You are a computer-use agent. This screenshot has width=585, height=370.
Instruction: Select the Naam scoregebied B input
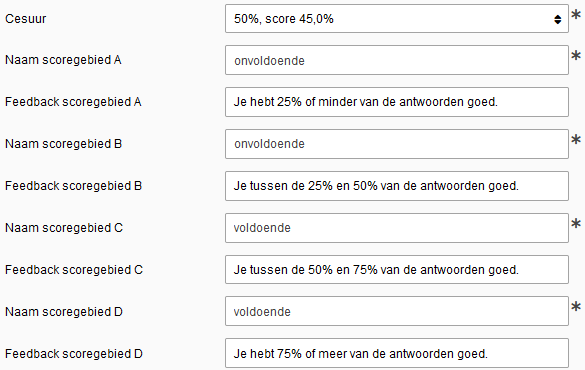(397, 144)
